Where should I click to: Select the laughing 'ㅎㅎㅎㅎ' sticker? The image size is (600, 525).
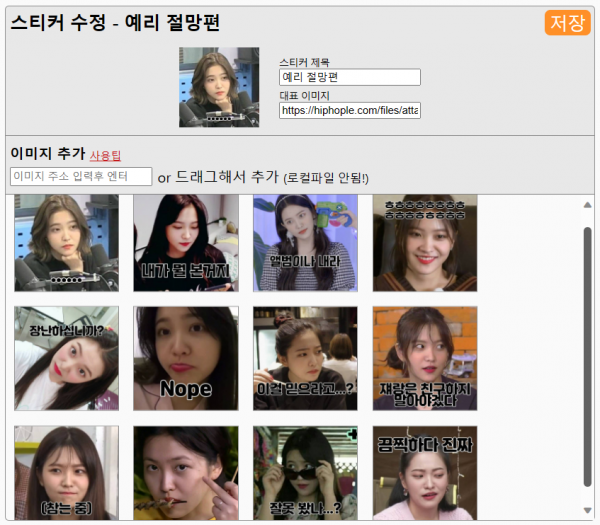[x=425, y=243]
